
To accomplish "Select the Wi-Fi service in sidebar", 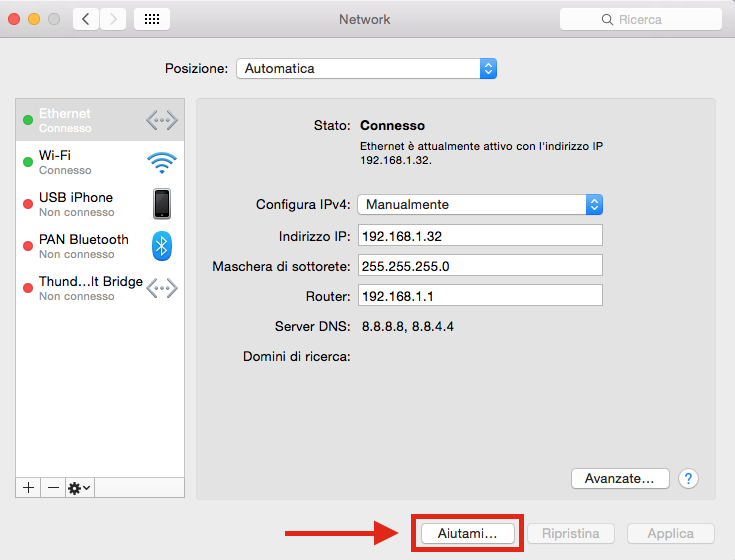I will (100, 162).
